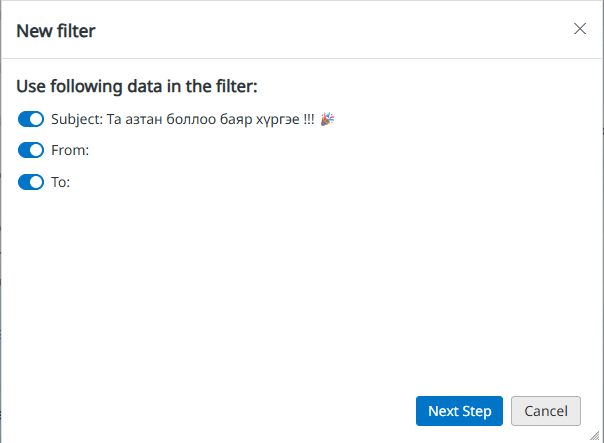Disable the Subject filter toggle
Screen dimensions: 604x443
coord(31,119)
